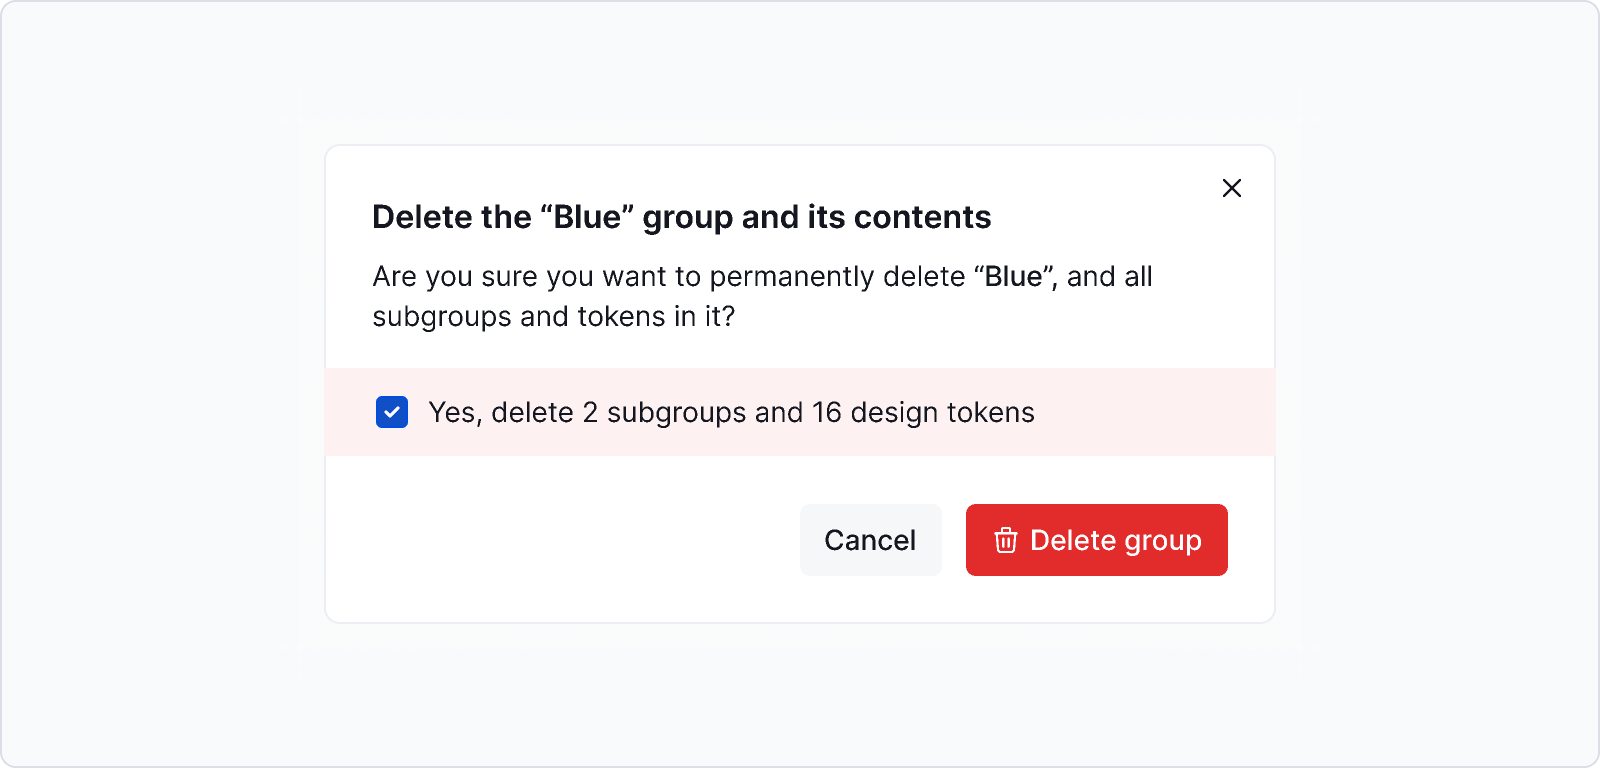Screen dimensions: 1600x768
Task: Click the trash can icon
Action: pos(1006,540)
